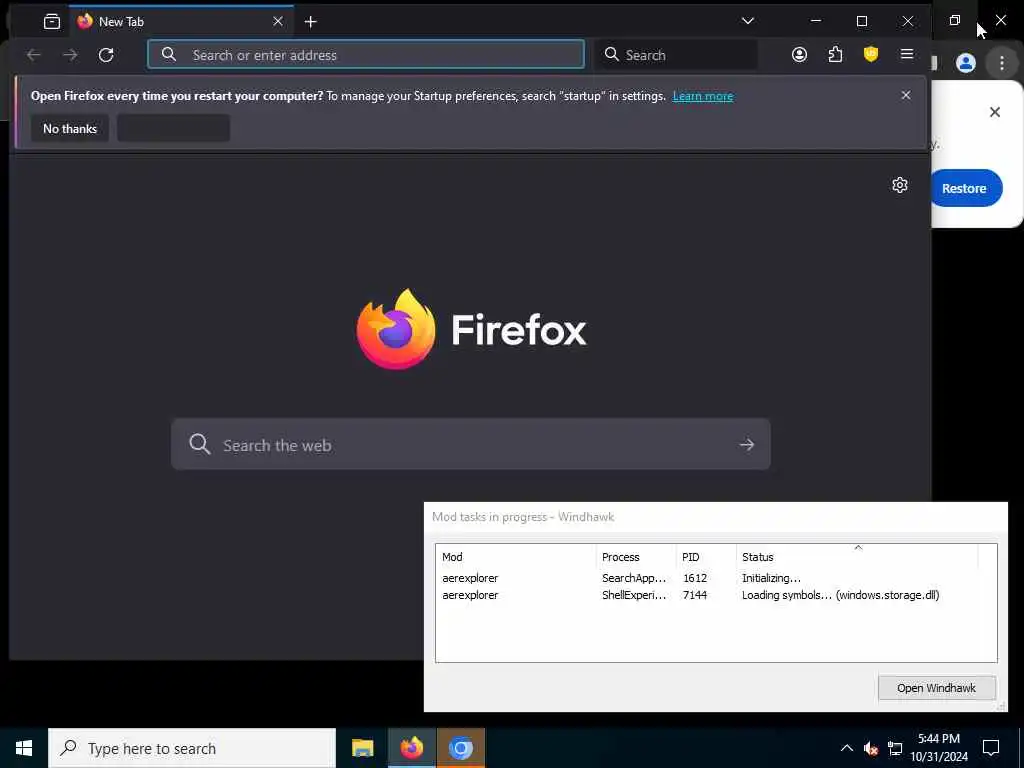Maximize the Firefox window

pos(862,21)
